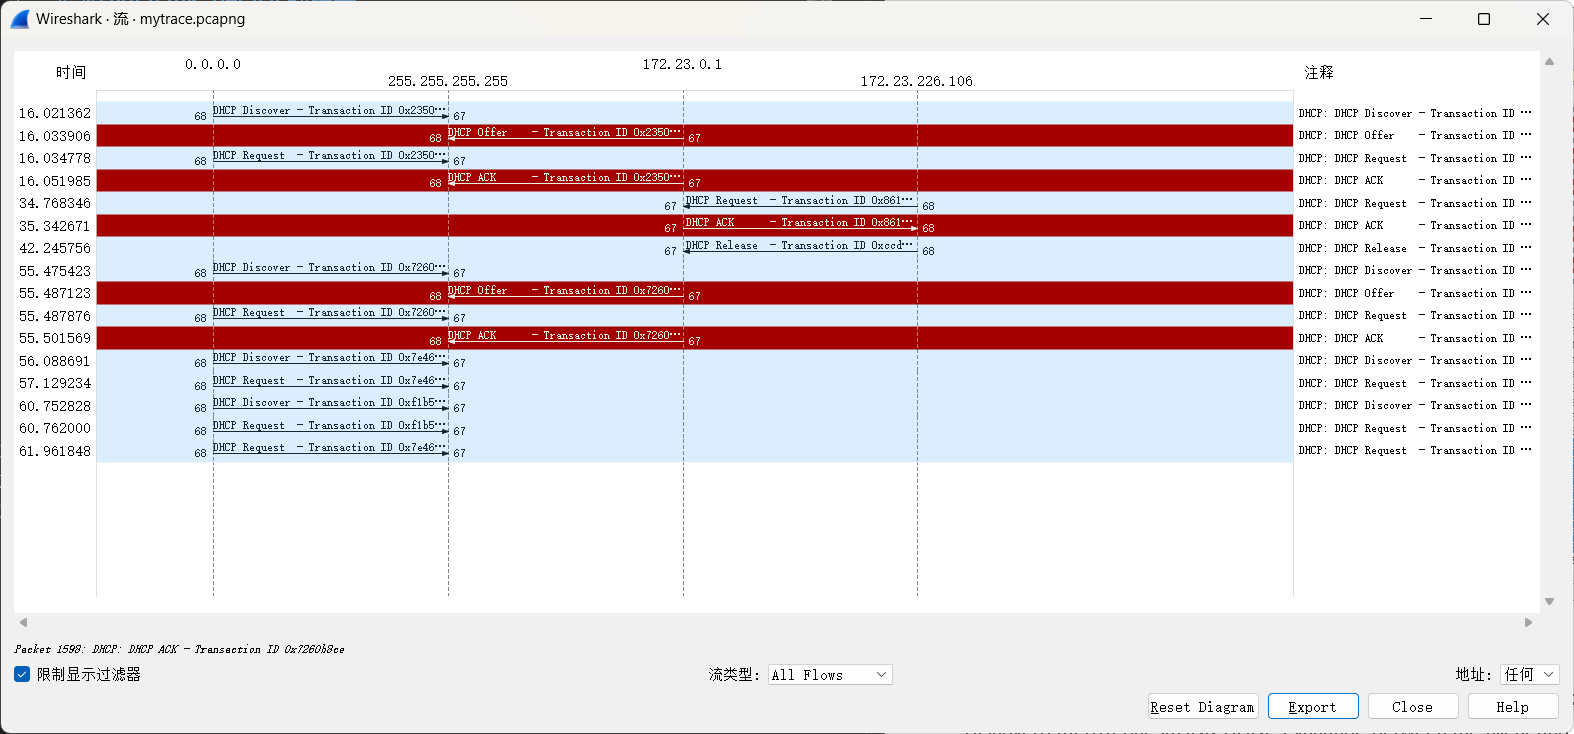This screenshot has width=1574, height=734.
Task: Click the vertical scrollbar down arrow
Action: point(1549,602)
